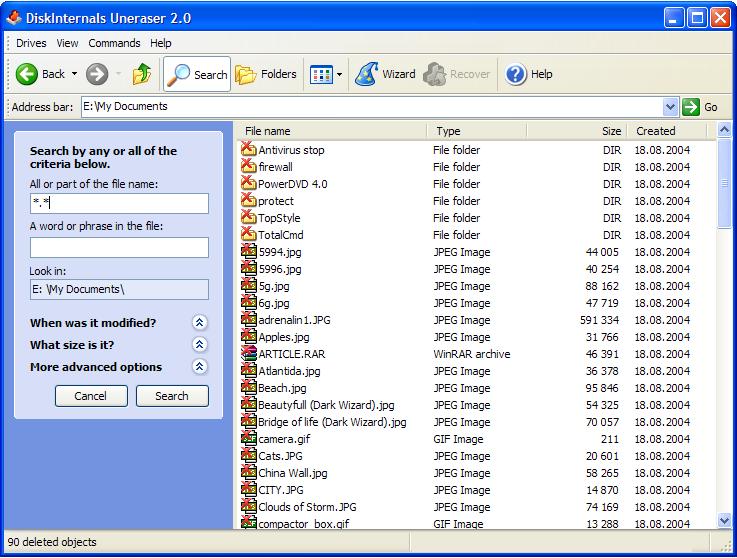Select the Apples.jpg file icon
737x558 pixels.
(248, 337)
